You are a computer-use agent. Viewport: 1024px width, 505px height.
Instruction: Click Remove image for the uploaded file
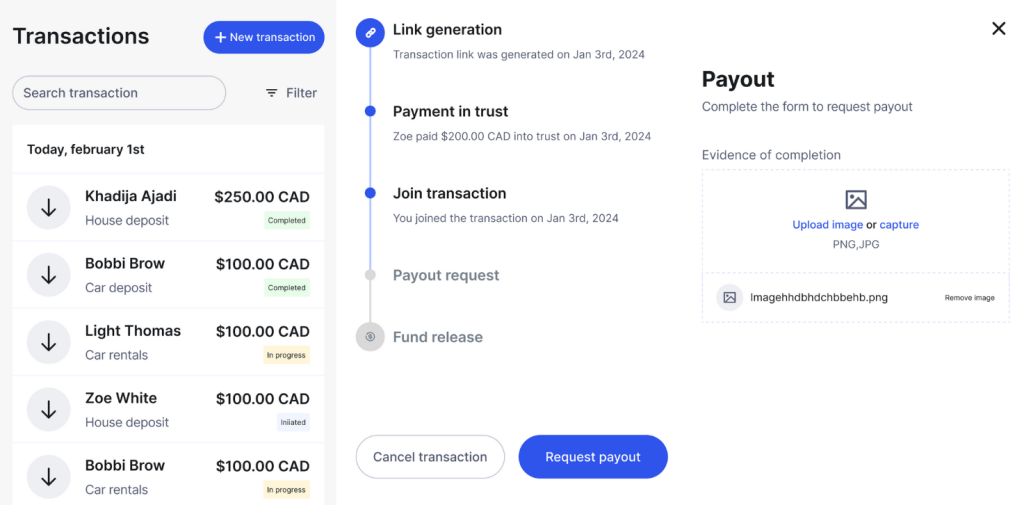[969, 298]
